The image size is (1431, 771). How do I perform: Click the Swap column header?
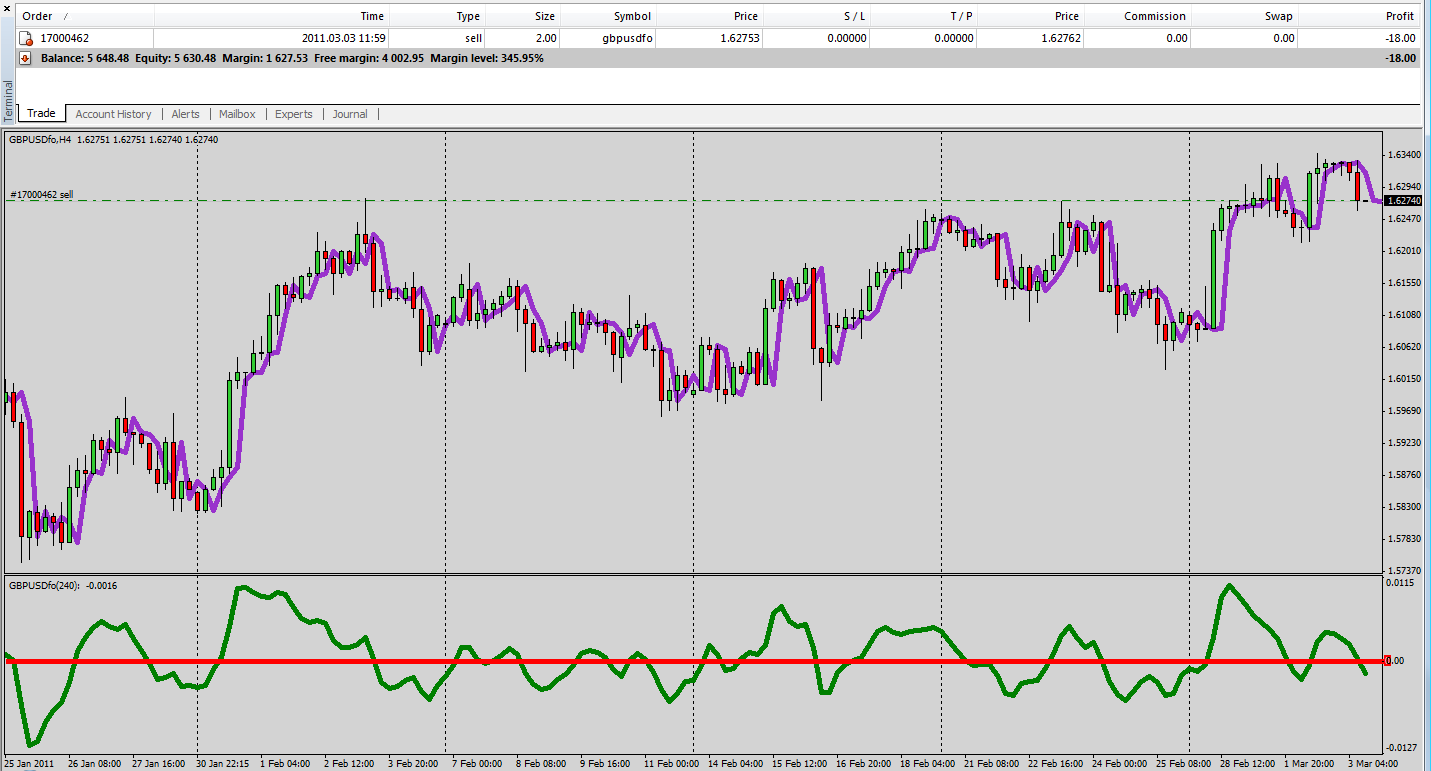tap(1279, 16)
